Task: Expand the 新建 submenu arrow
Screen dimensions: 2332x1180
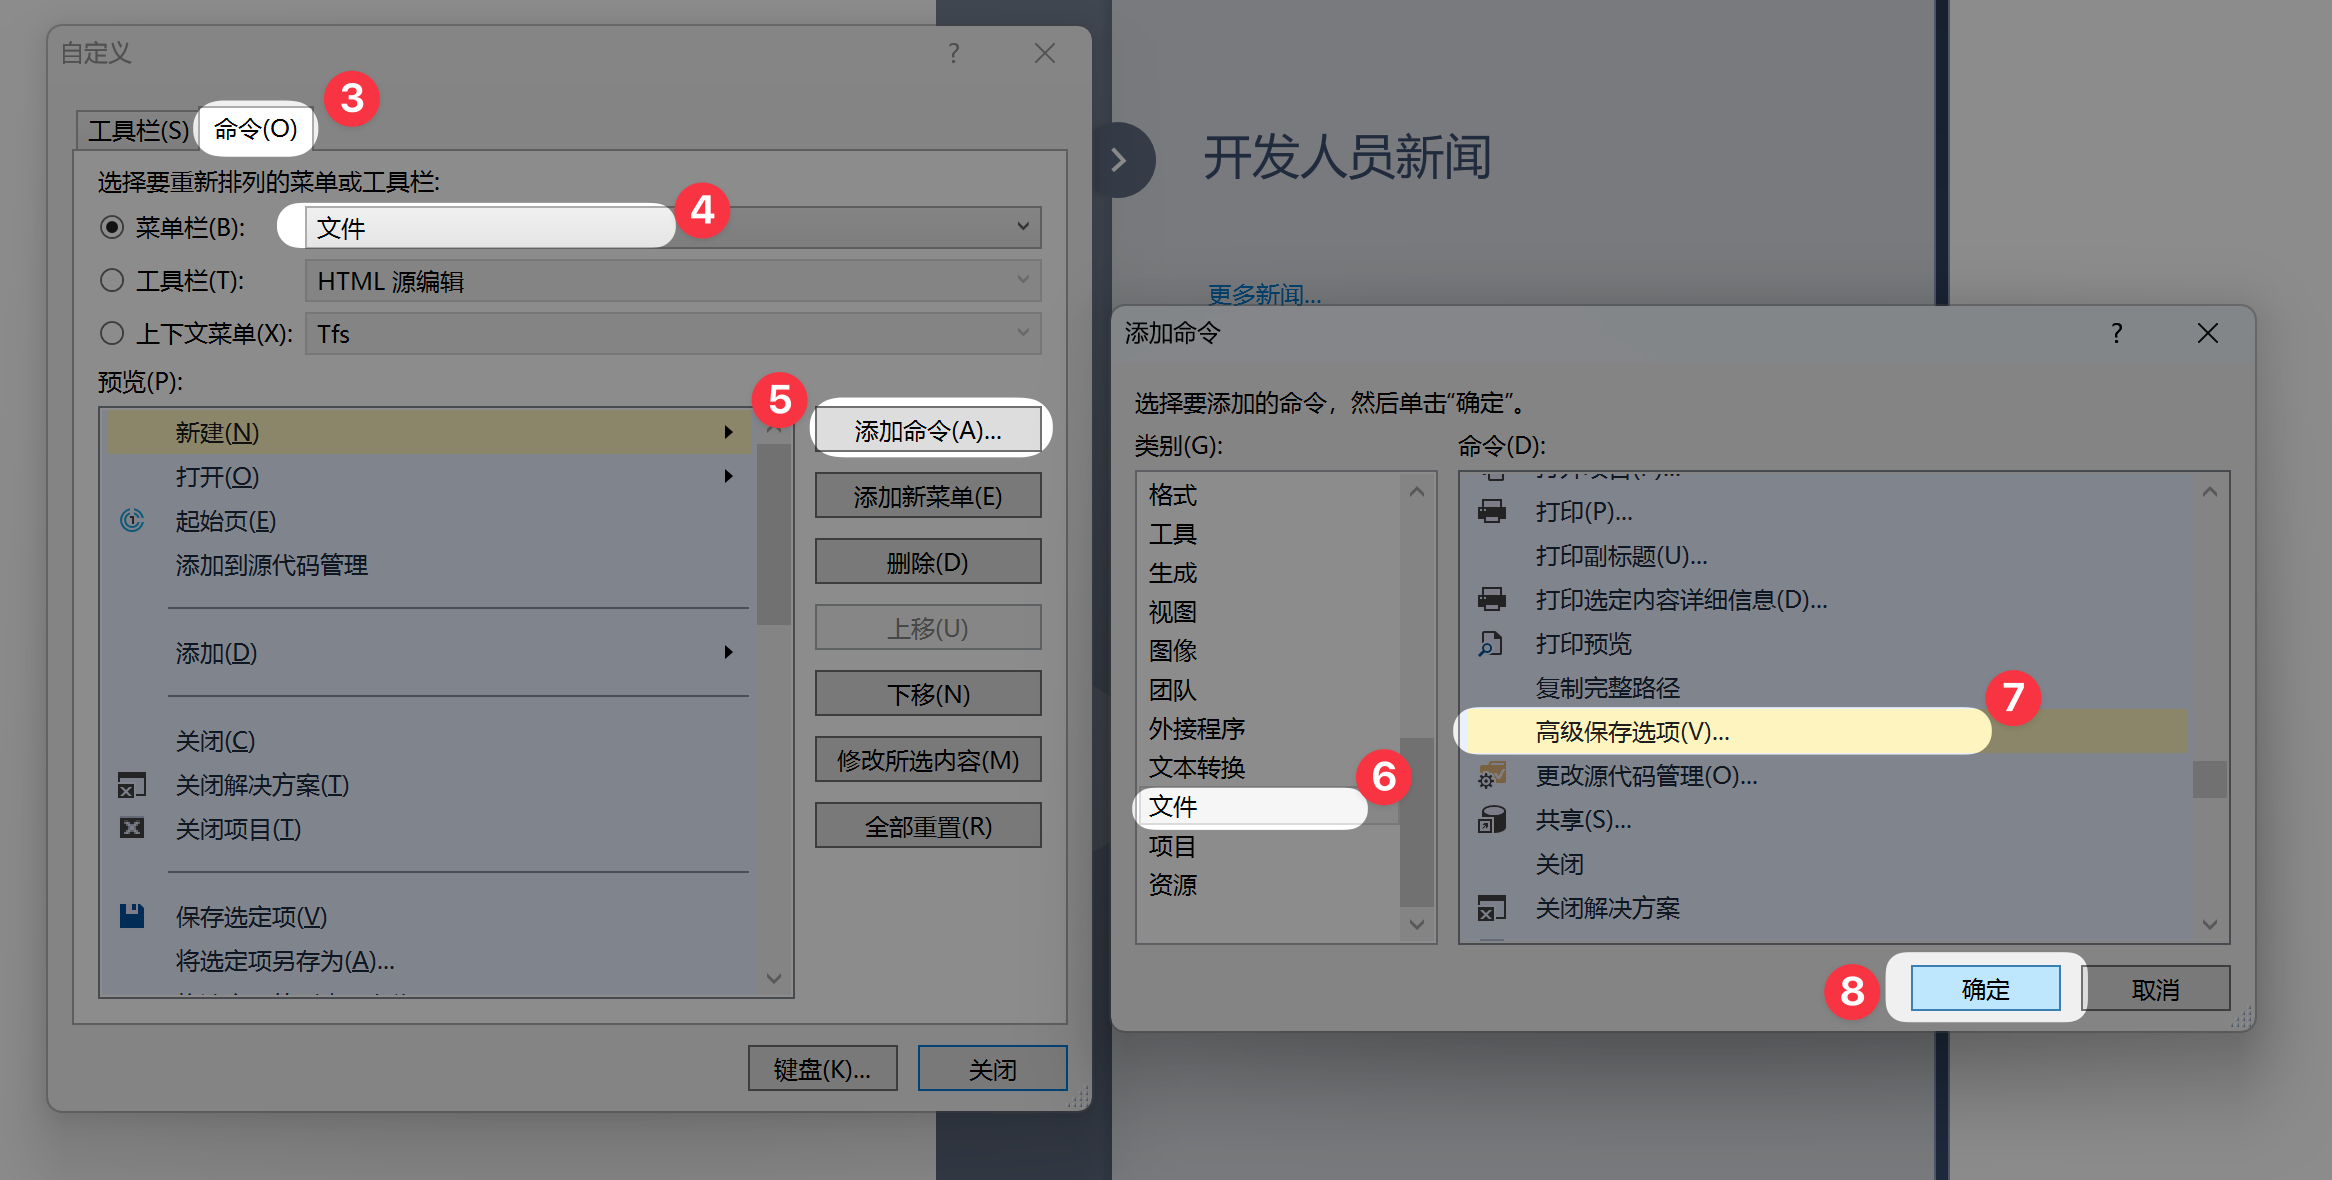Action: pyautogui.click(x=728, y=432)
